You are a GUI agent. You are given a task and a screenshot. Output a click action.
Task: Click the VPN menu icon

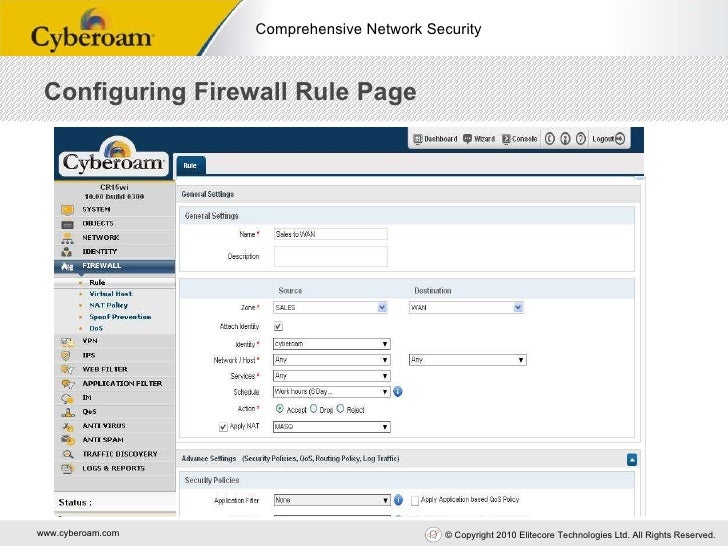(67, 342)
